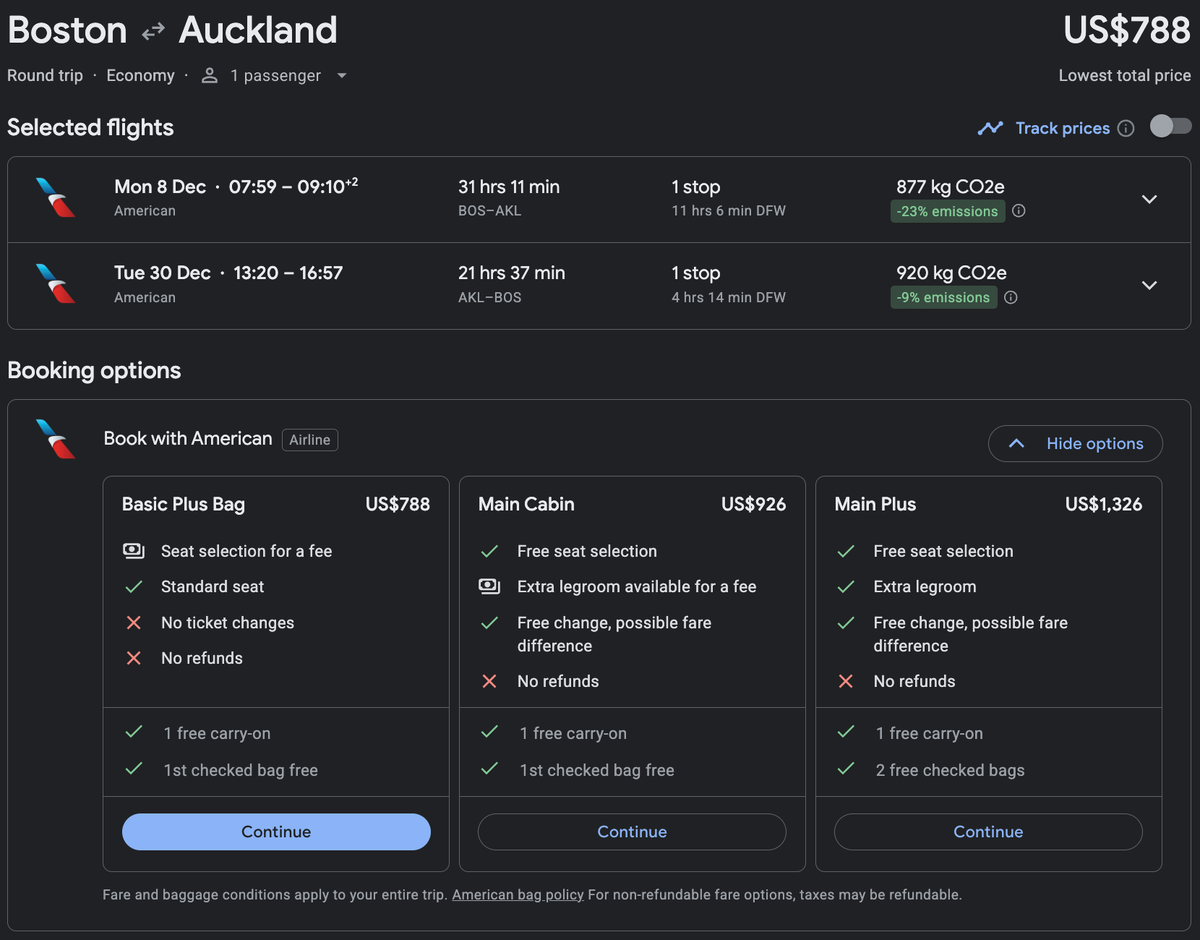Click the US$1,326 Main Plus price

1104,504
